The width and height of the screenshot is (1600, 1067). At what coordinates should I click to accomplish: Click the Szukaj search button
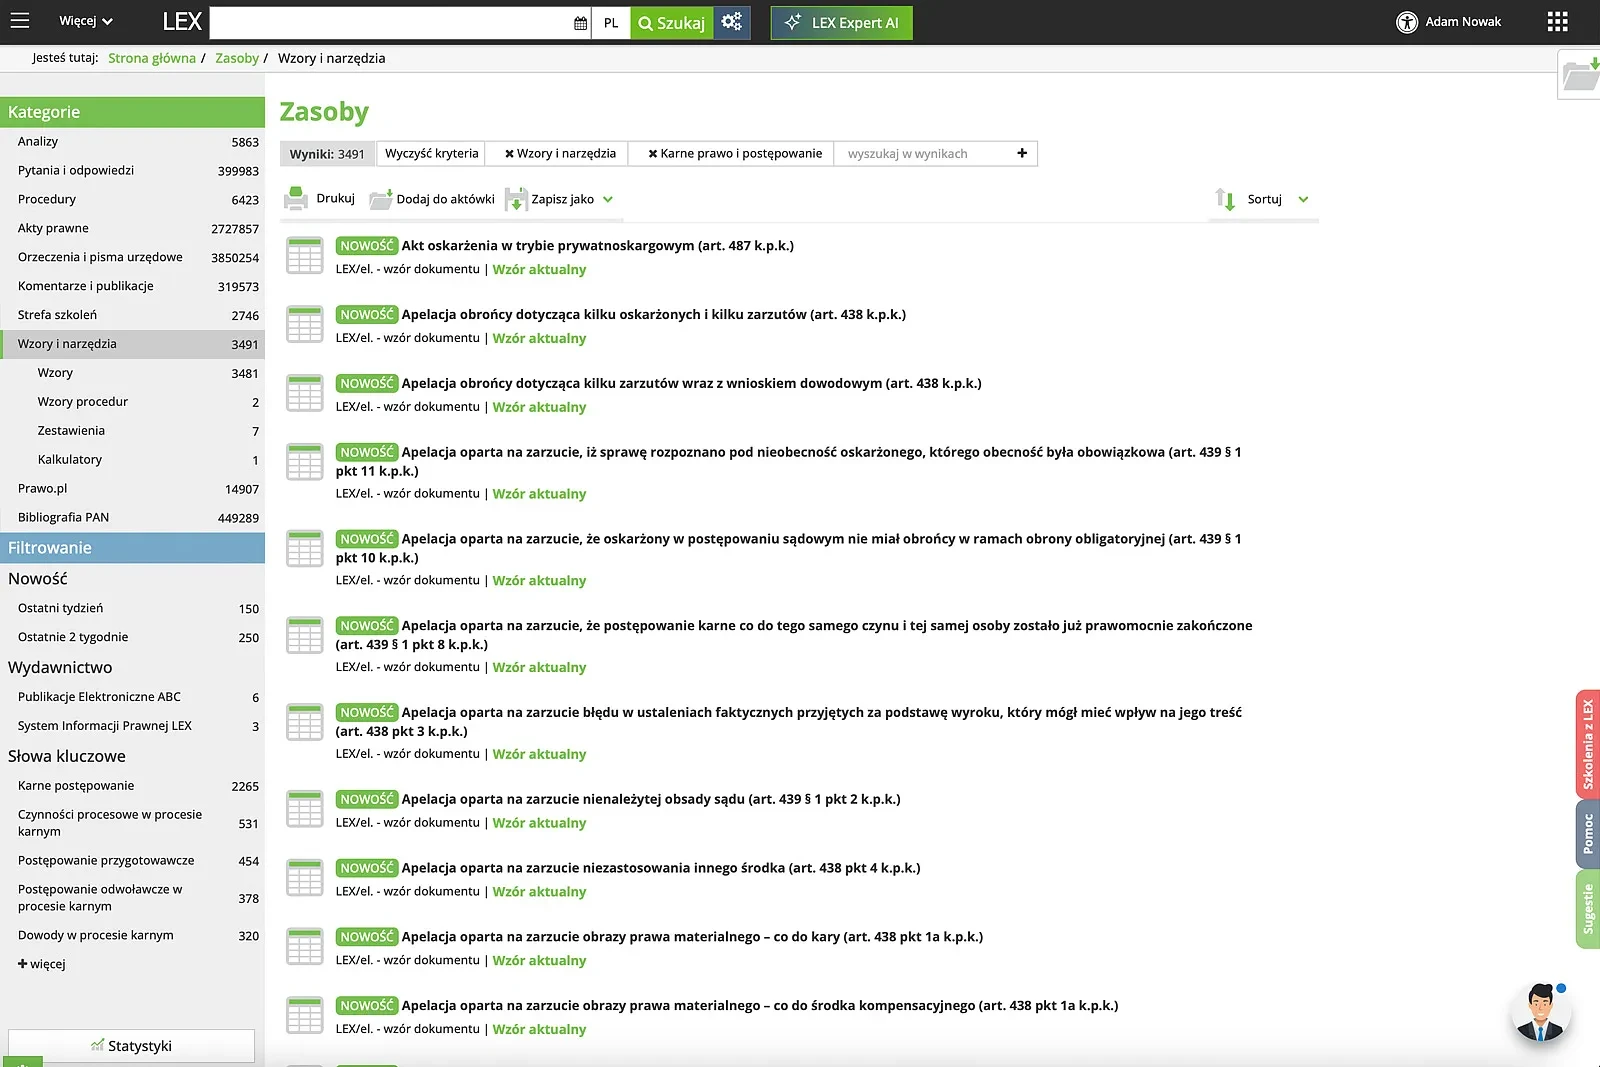[672, 23]
